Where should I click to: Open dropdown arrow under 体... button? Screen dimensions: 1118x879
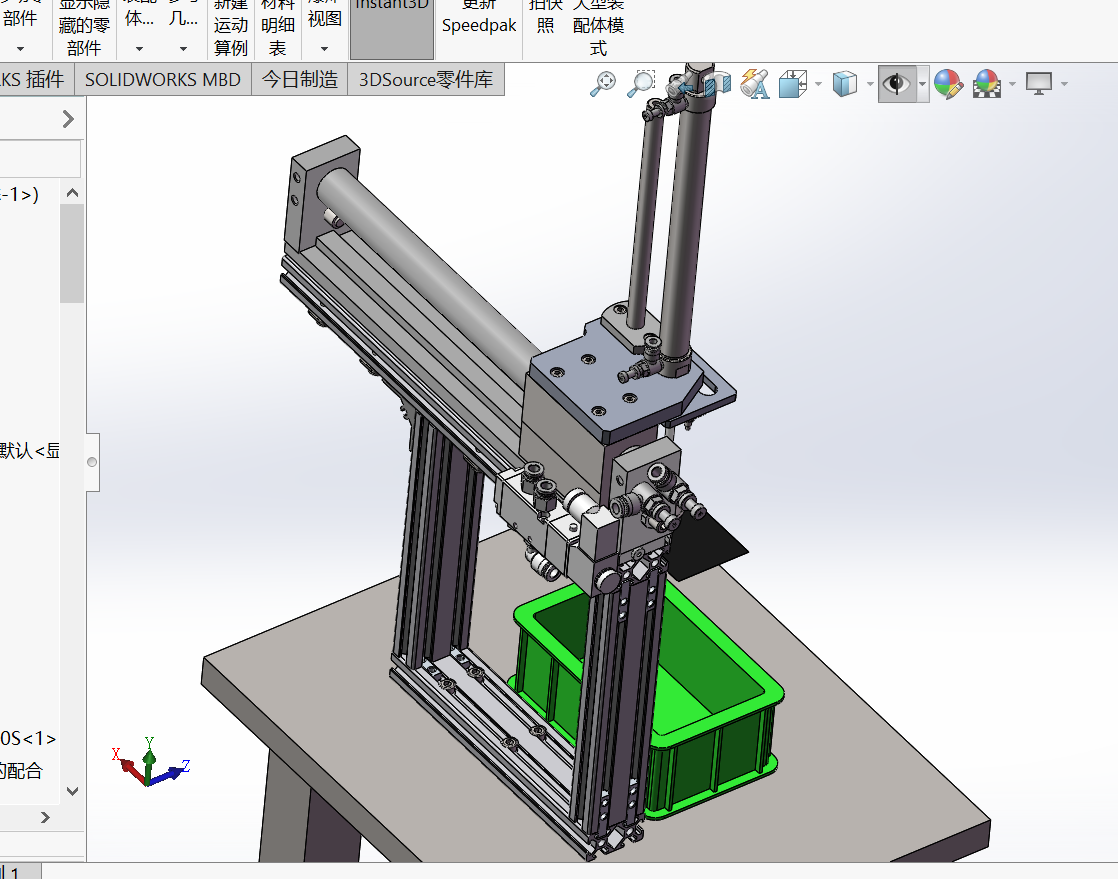pos(139,48)
